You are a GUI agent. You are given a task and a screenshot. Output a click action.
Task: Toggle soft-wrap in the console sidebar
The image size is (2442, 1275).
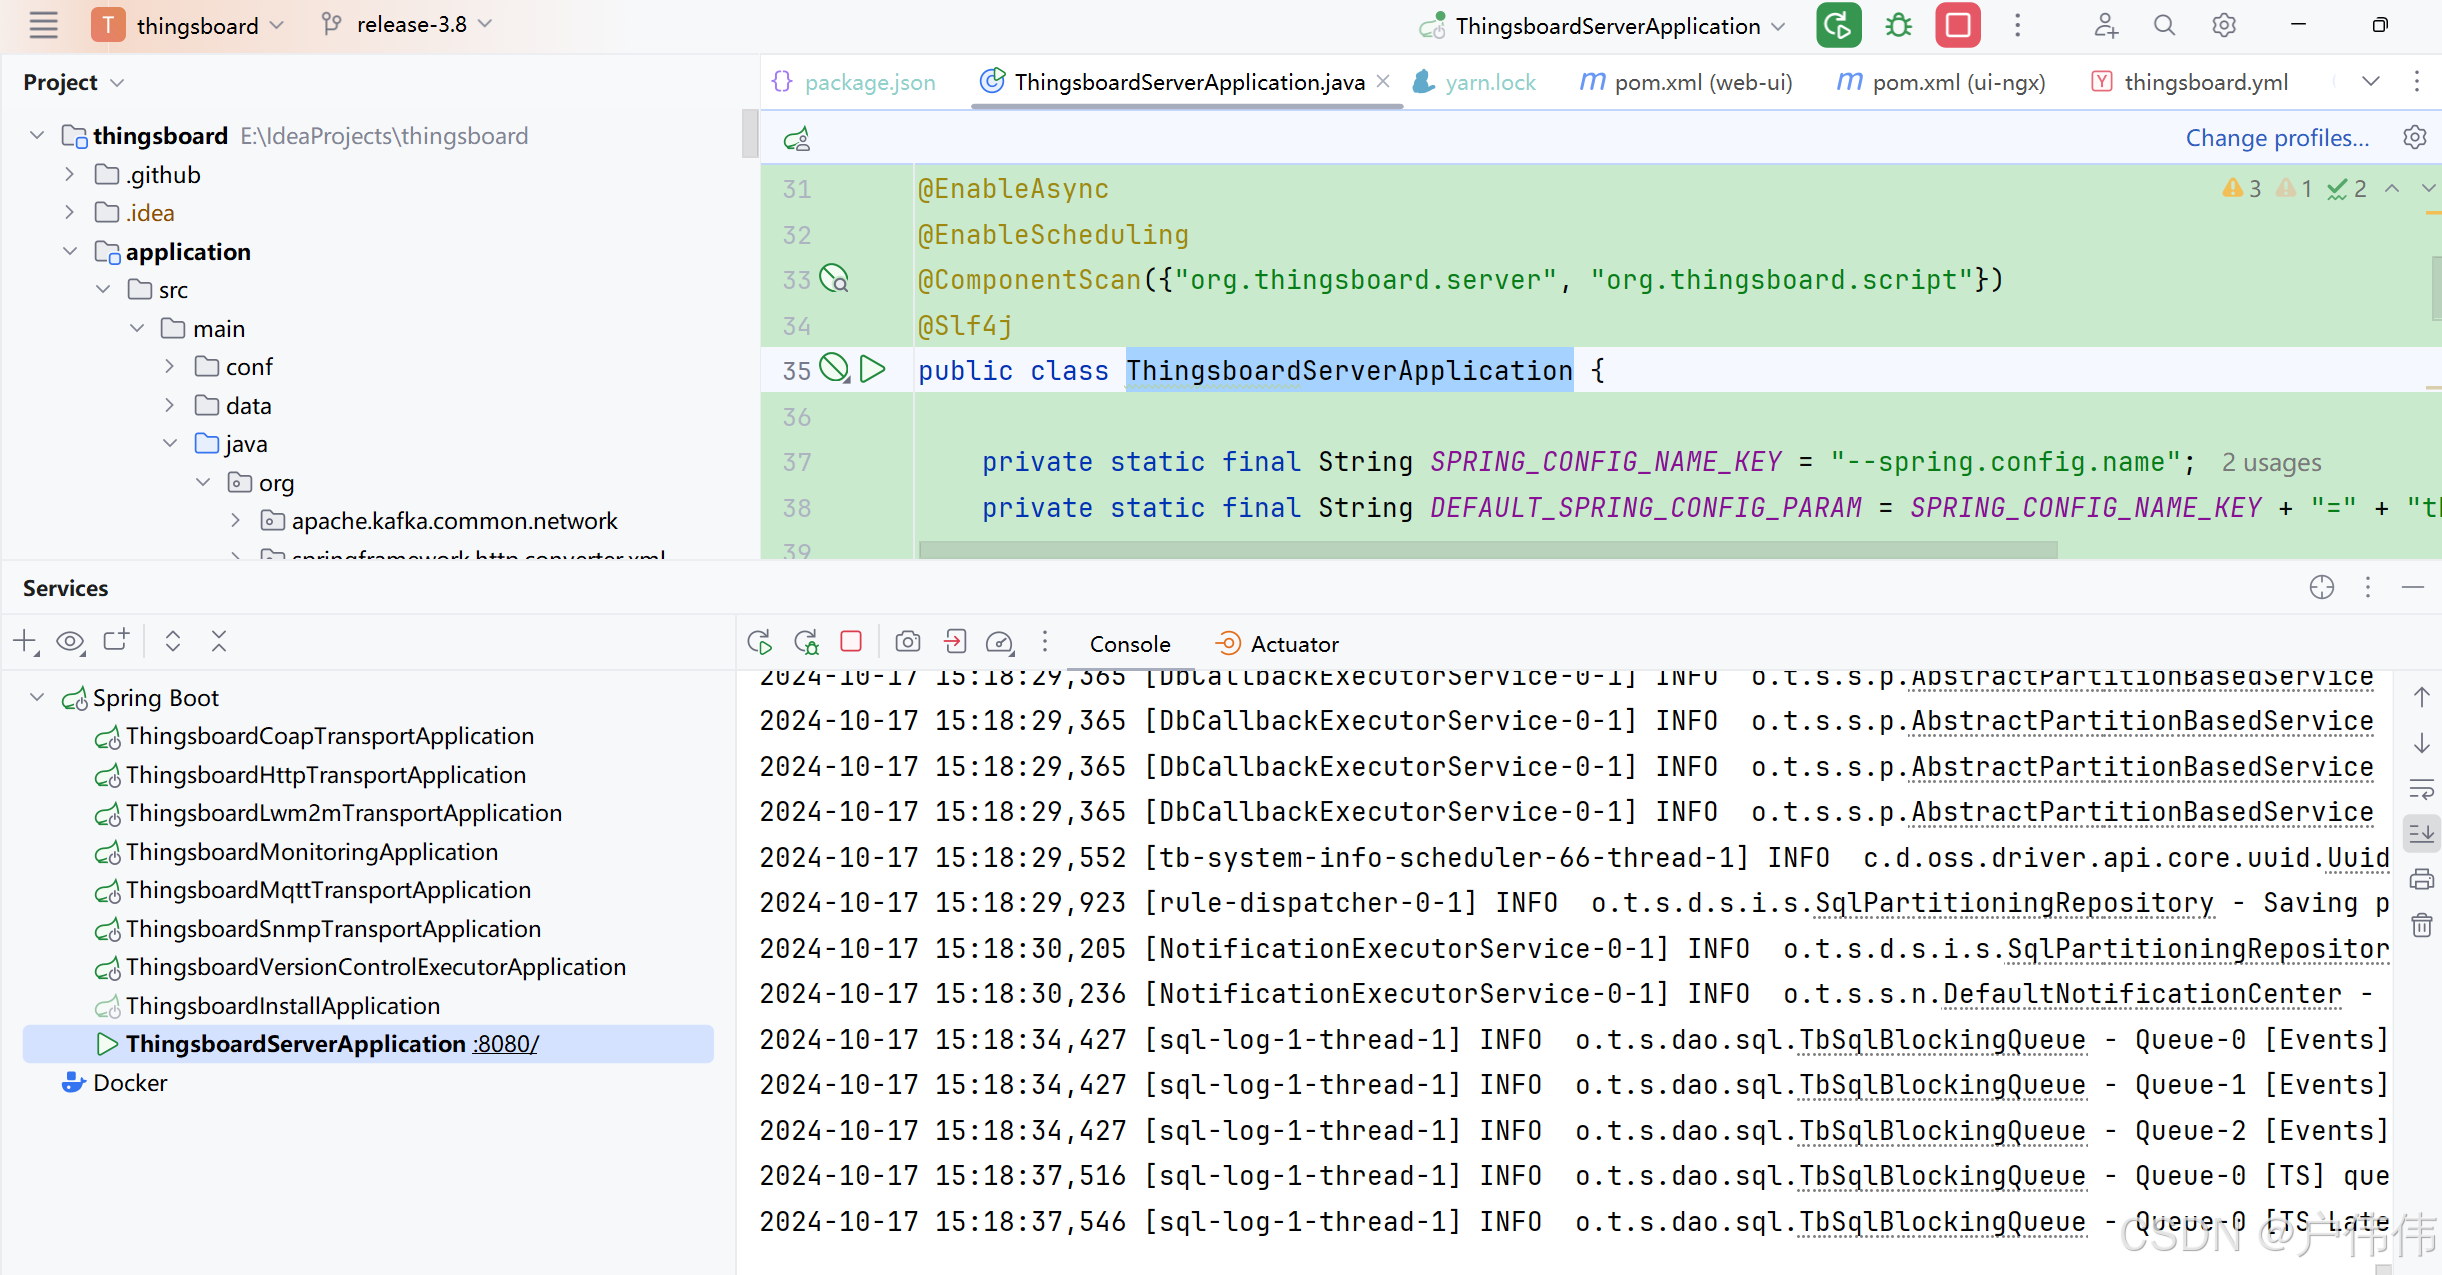point(2421,789)
